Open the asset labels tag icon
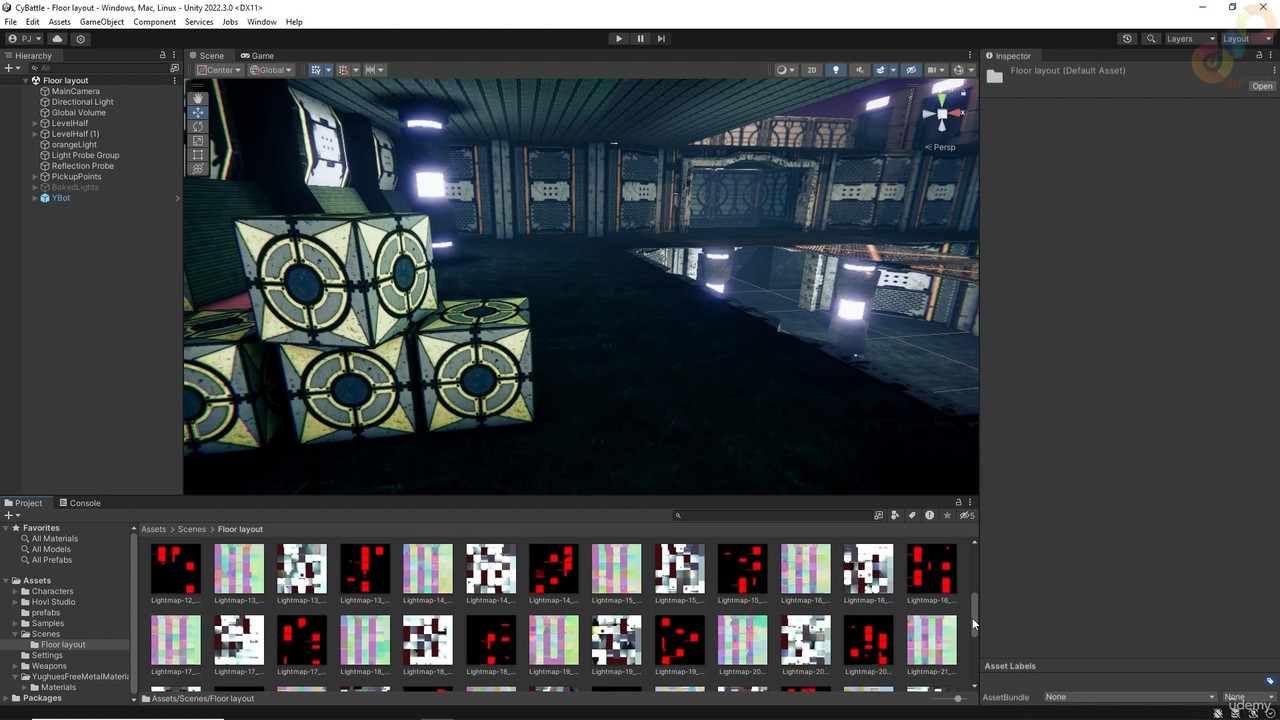The image size is (1280, 720). [x=1270, y=681]
